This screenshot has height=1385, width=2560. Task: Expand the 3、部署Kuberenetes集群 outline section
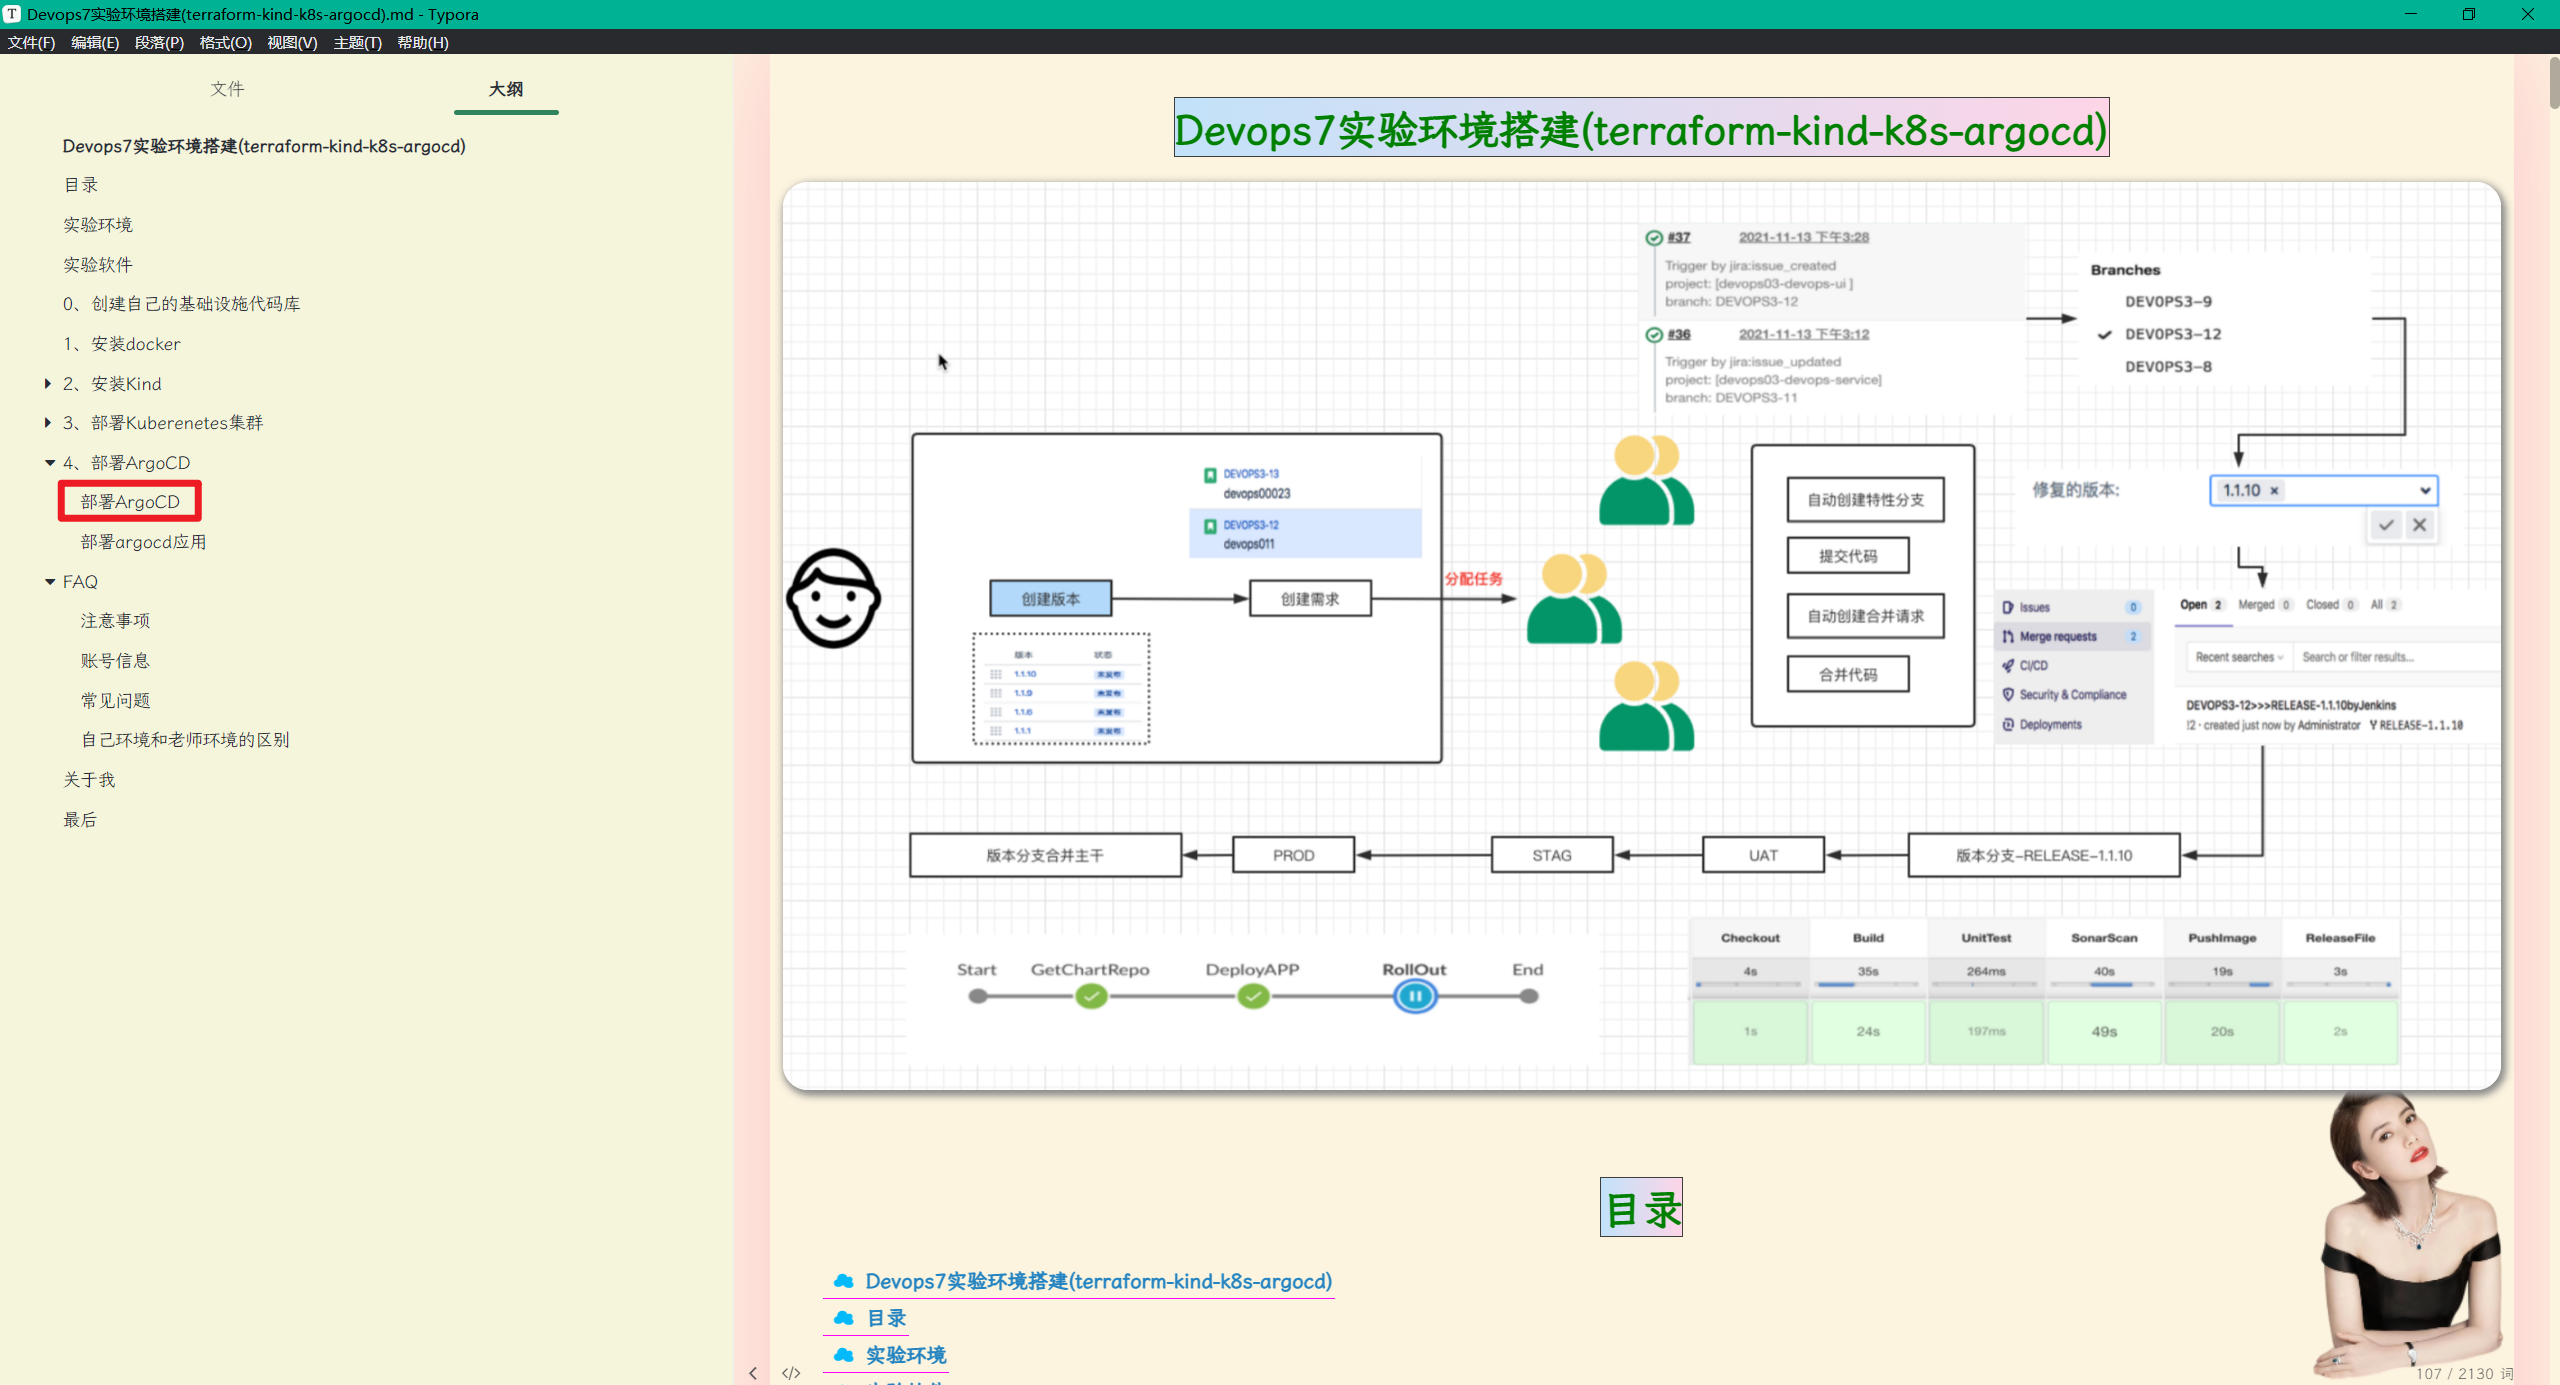(x=48, y=422)
